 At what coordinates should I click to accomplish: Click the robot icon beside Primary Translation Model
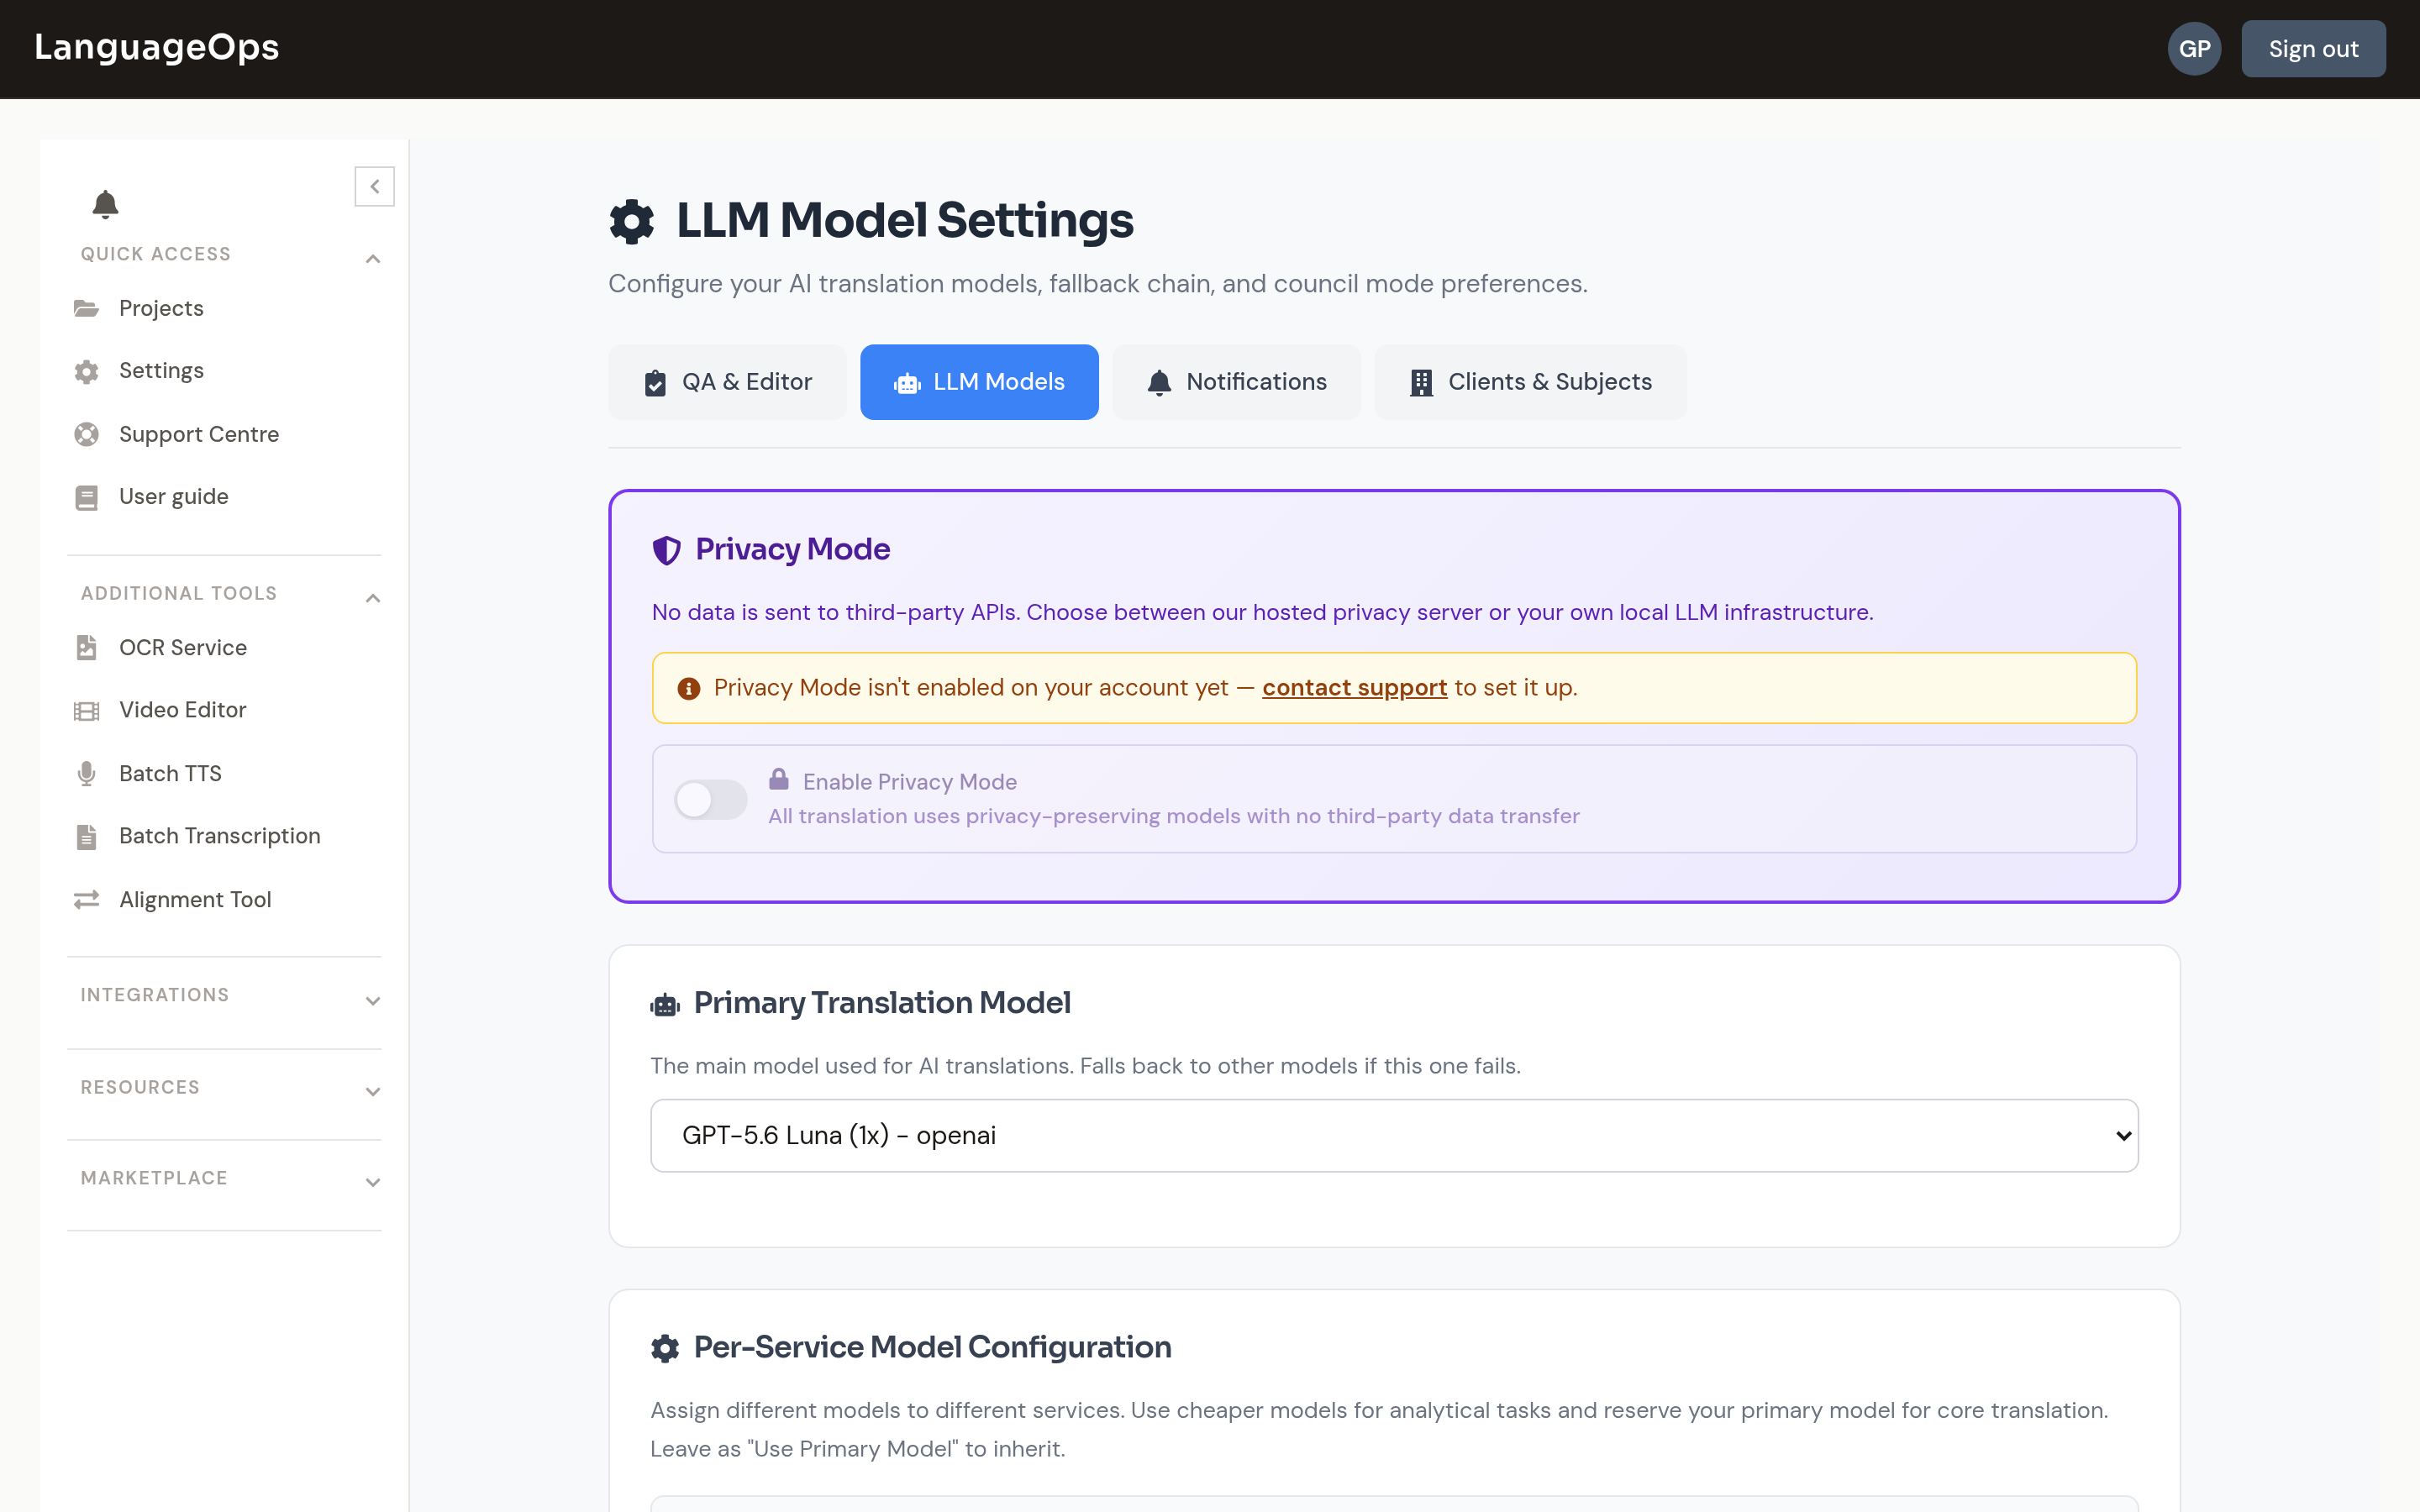pos(665,1004)
